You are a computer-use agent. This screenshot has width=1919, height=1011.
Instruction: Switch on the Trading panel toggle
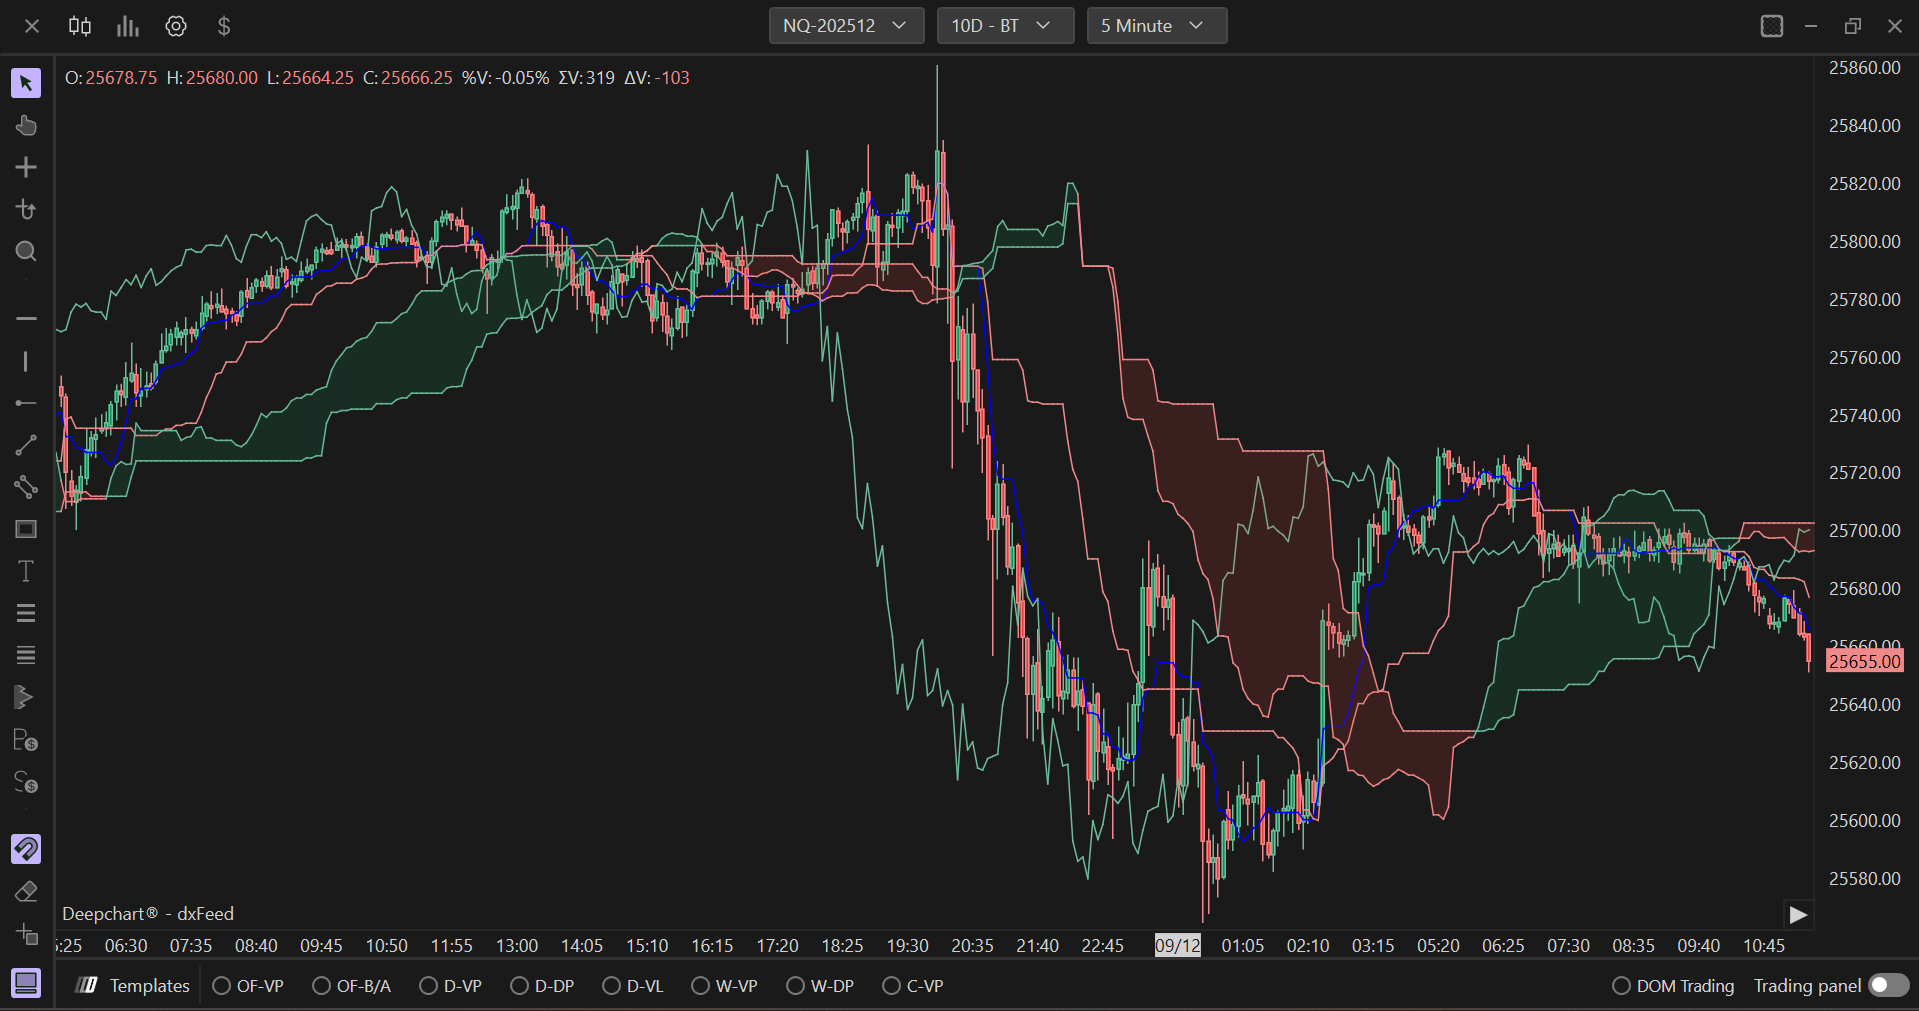[1888, 985]
